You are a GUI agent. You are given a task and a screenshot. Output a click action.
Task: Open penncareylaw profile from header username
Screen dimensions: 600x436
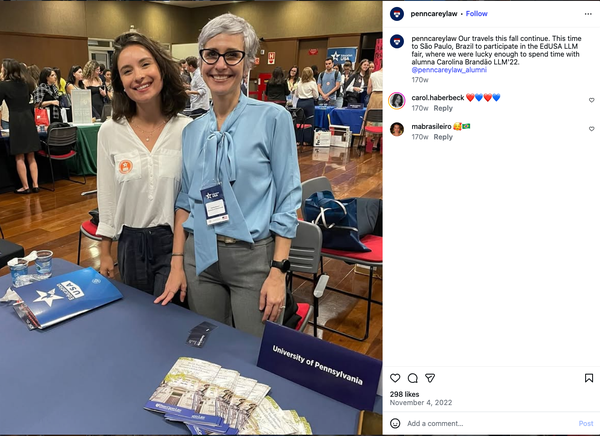(434, 14)
